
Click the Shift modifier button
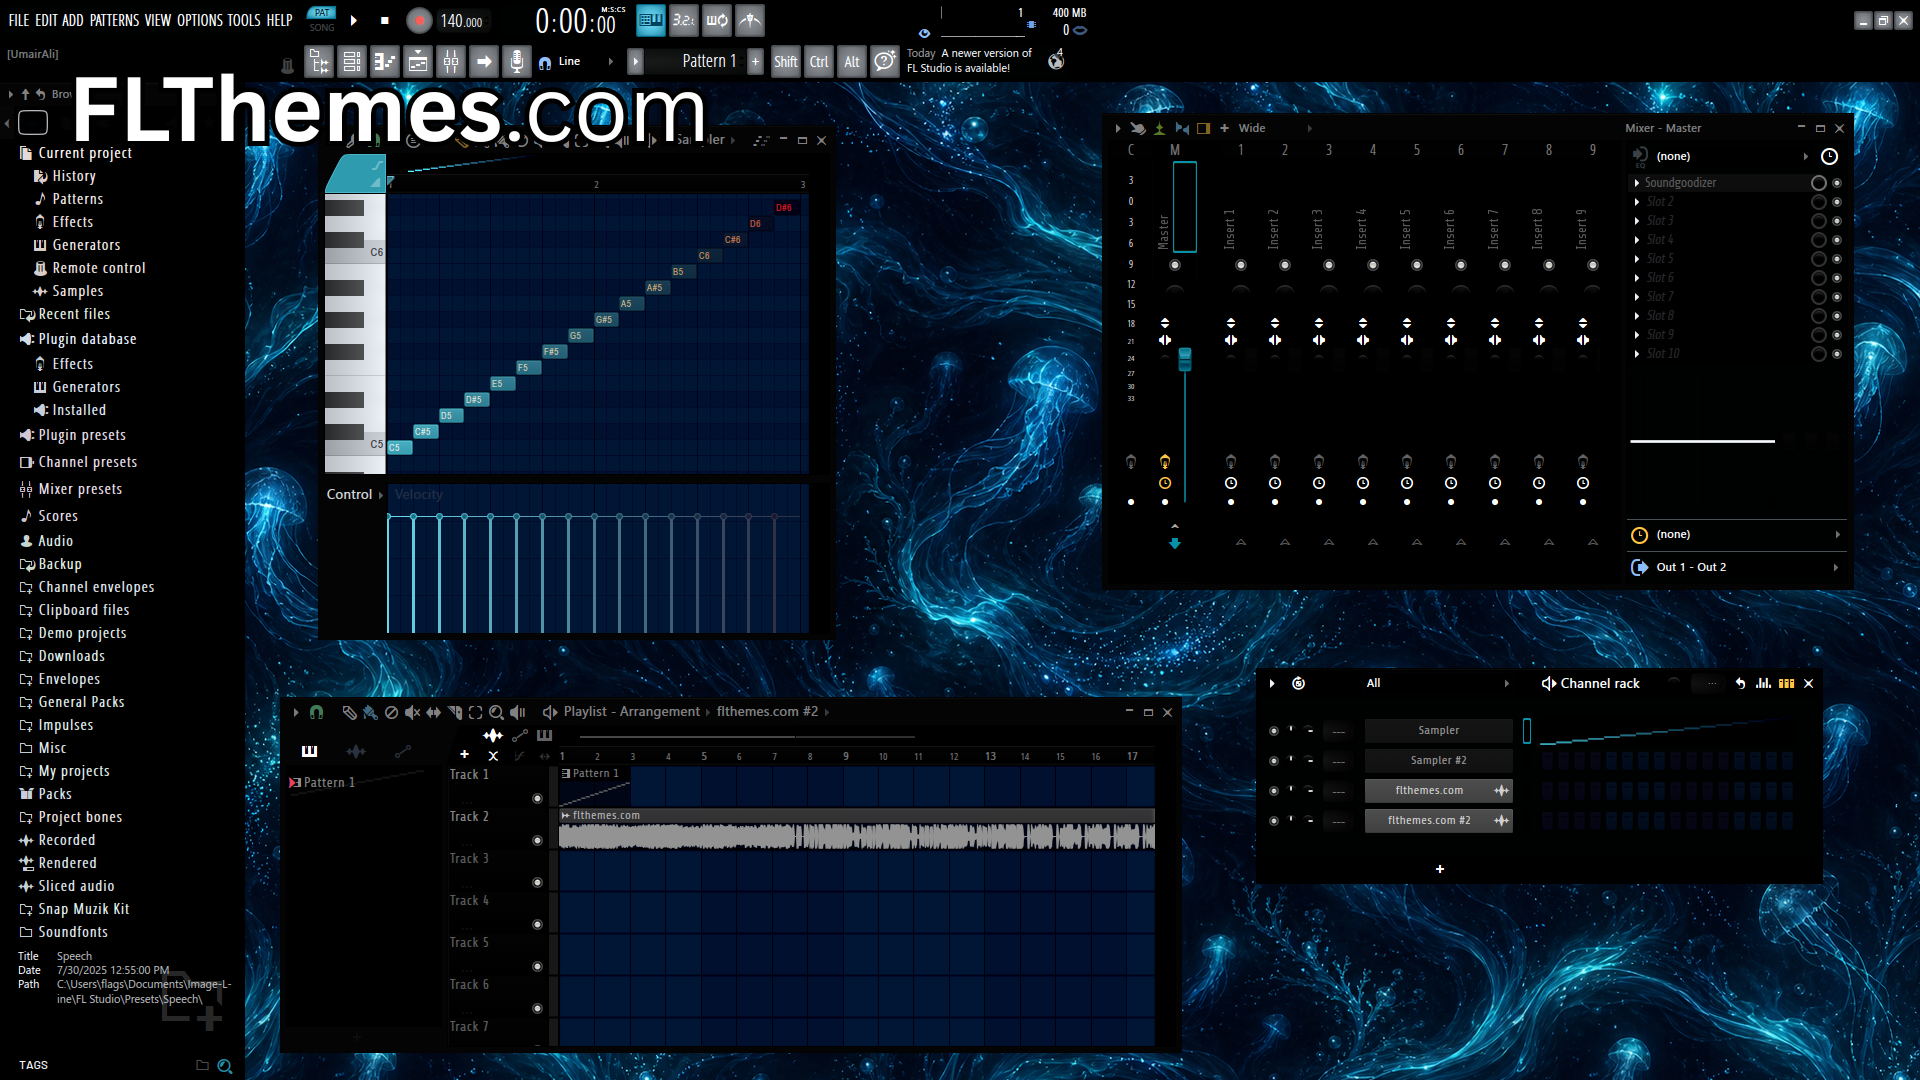786,62
